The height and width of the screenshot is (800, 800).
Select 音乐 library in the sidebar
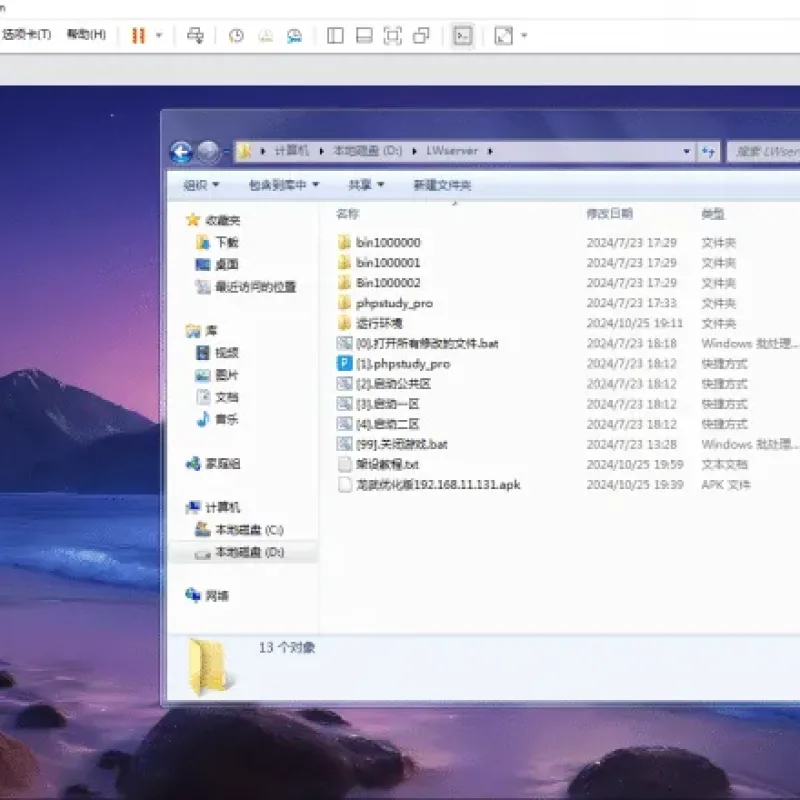(227, 419)
